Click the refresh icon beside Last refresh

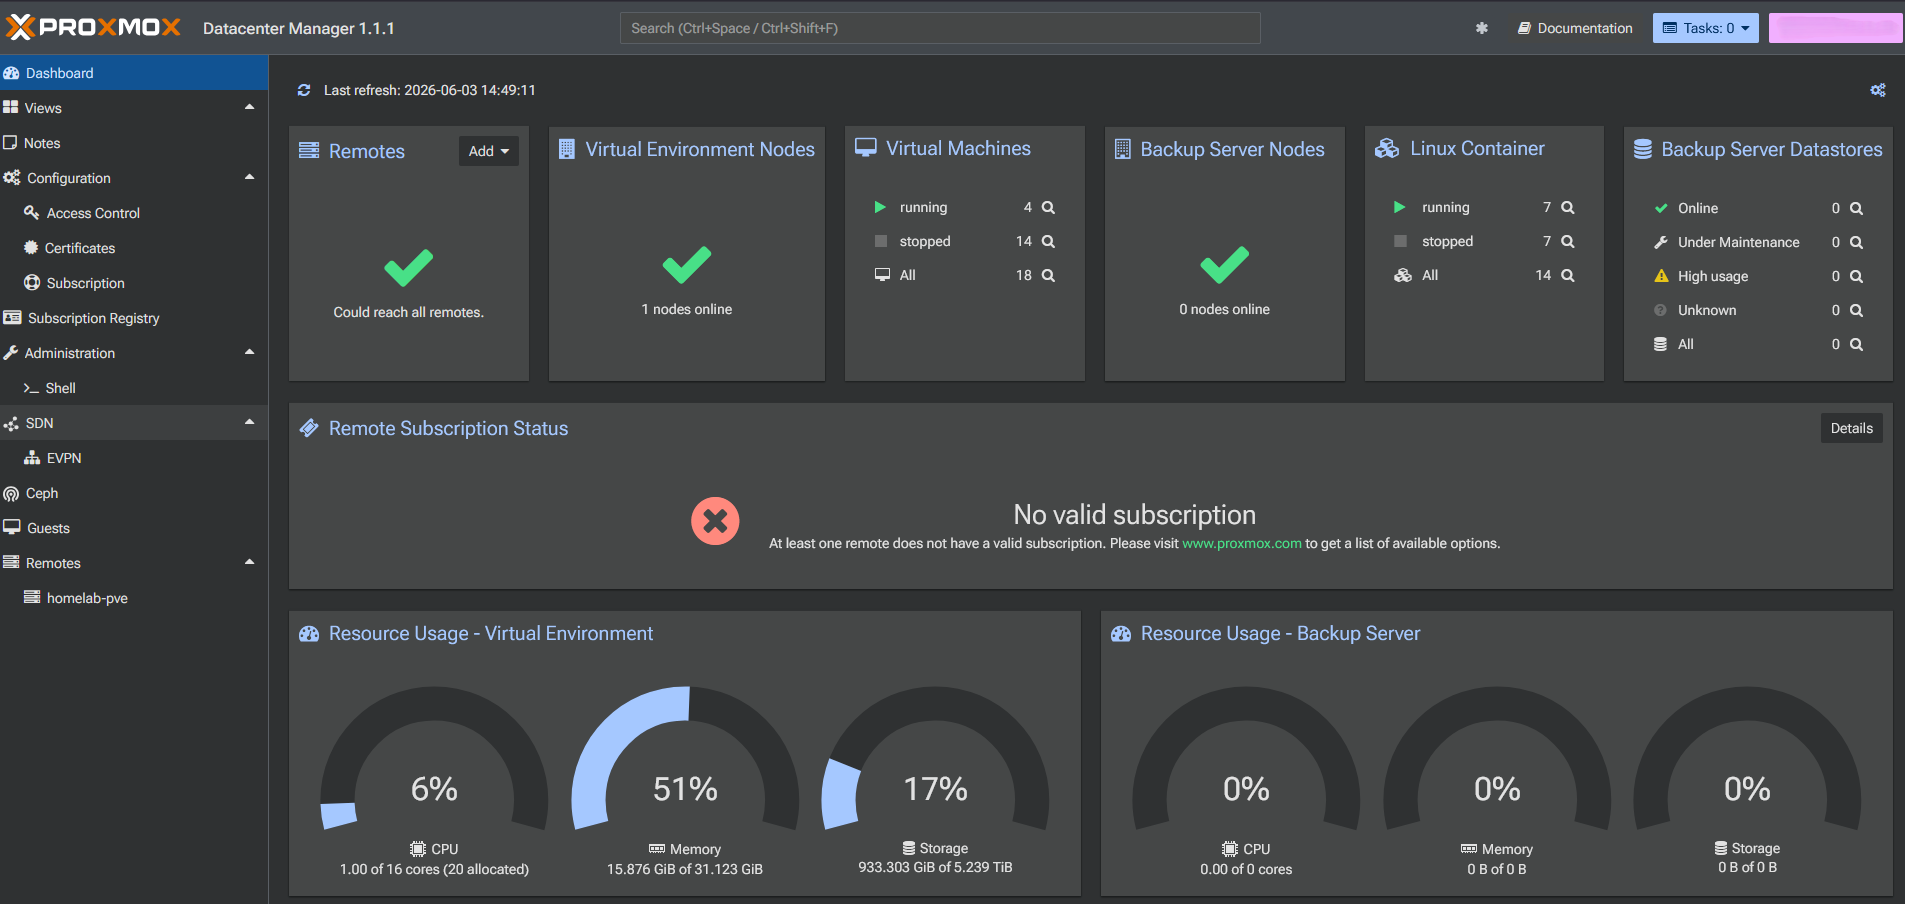(x=304, y=90)
